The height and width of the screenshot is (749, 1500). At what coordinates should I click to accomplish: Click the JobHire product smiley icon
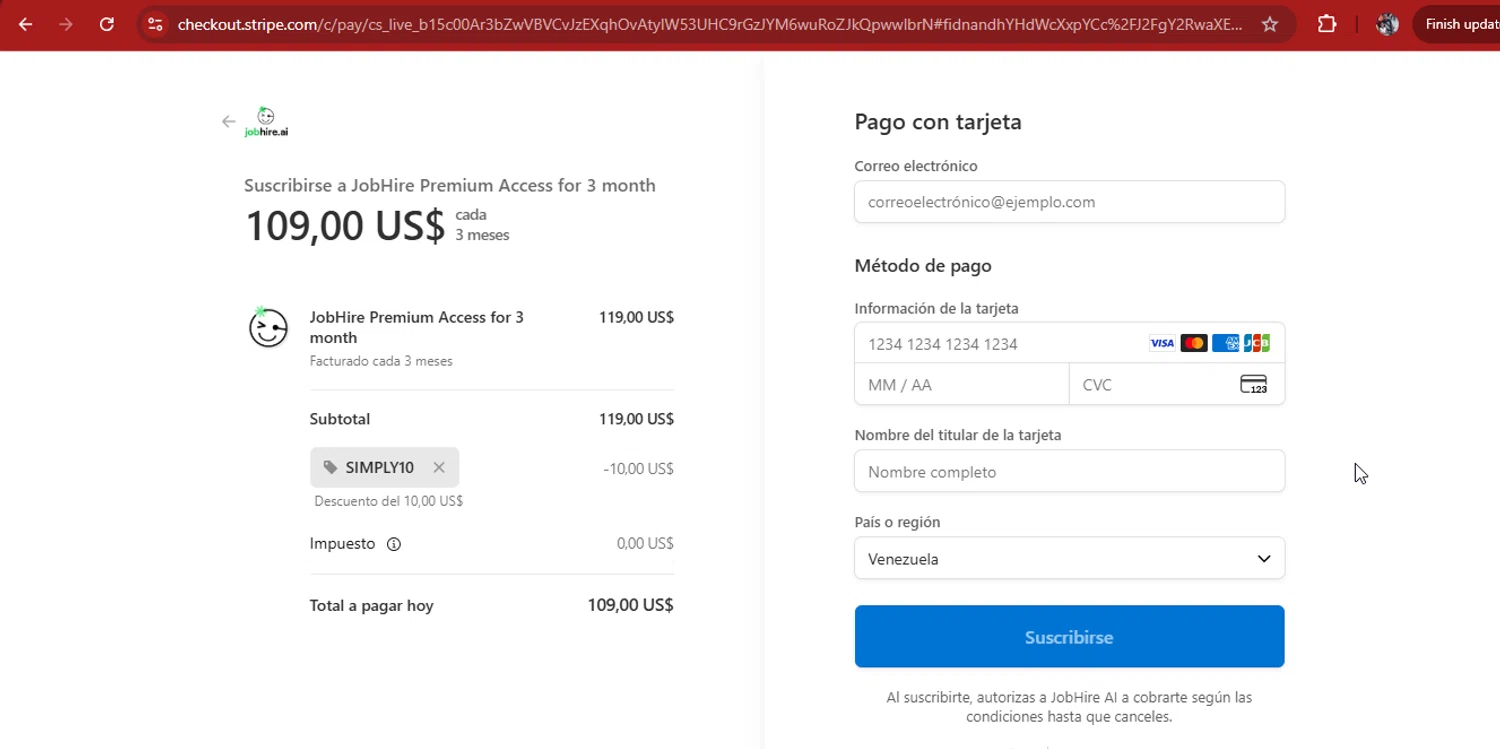point(268,327)
